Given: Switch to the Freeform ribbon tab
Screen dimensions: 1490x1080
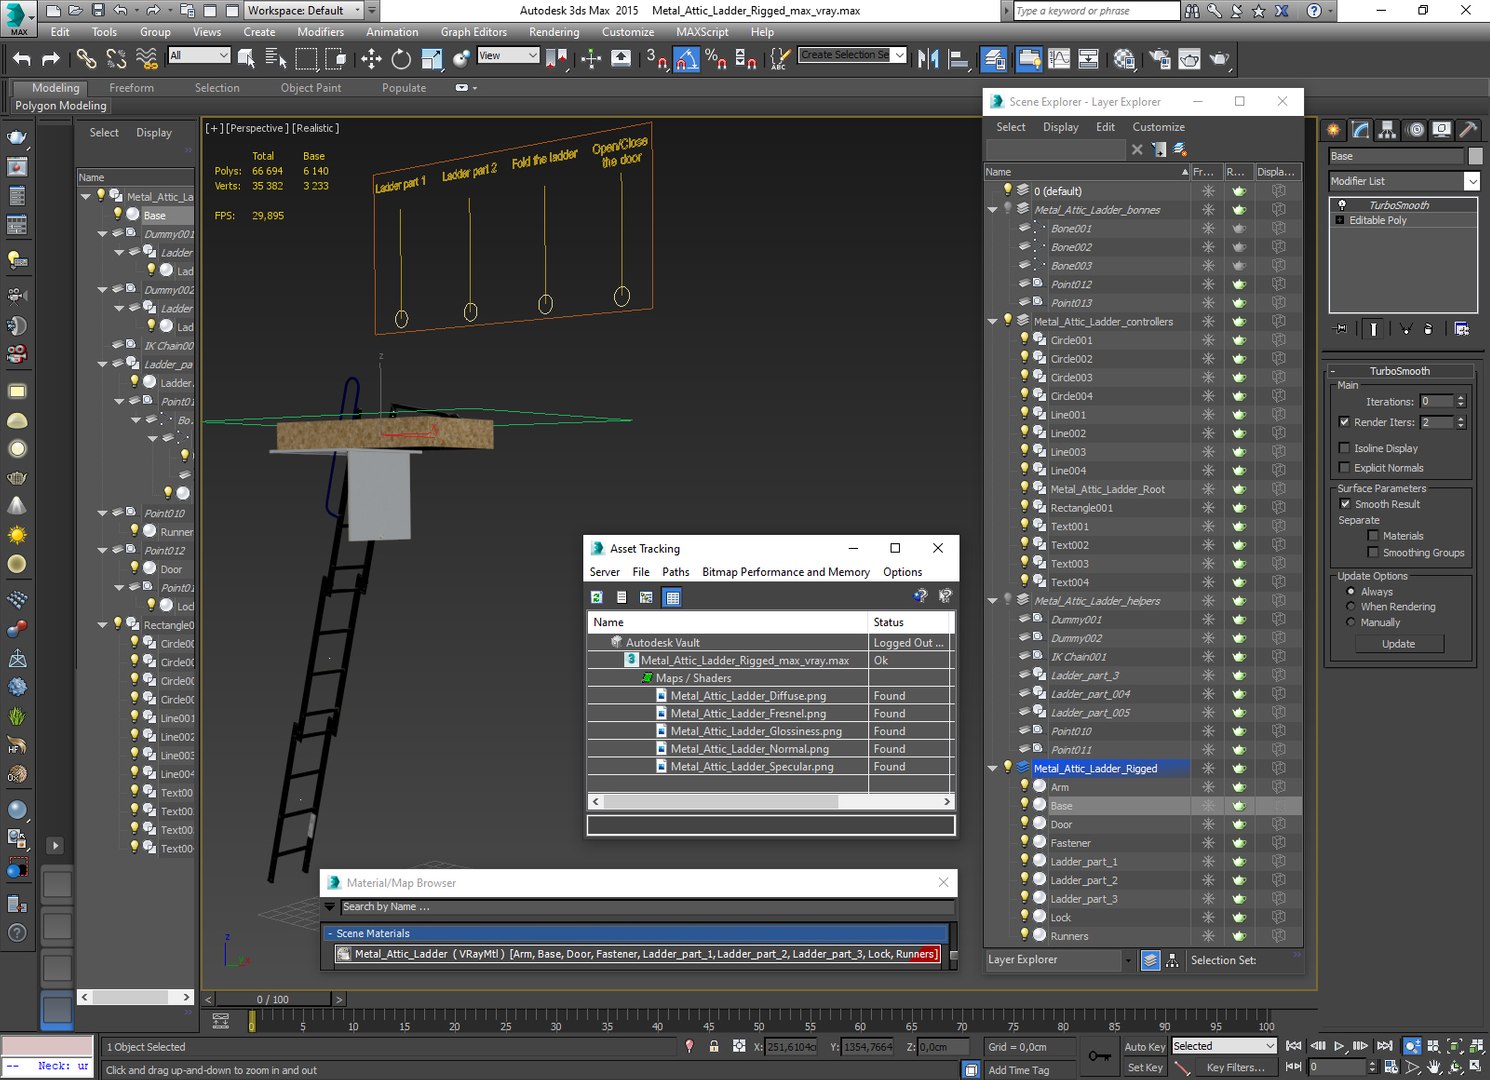Looking at the screenshot, I should 132,88.
